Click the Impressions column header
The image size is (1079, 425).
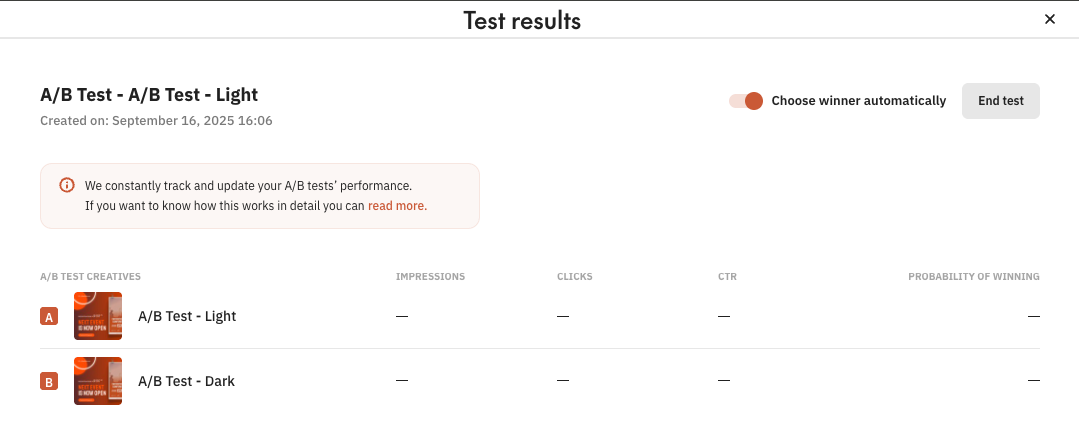(x=430, y=276)
